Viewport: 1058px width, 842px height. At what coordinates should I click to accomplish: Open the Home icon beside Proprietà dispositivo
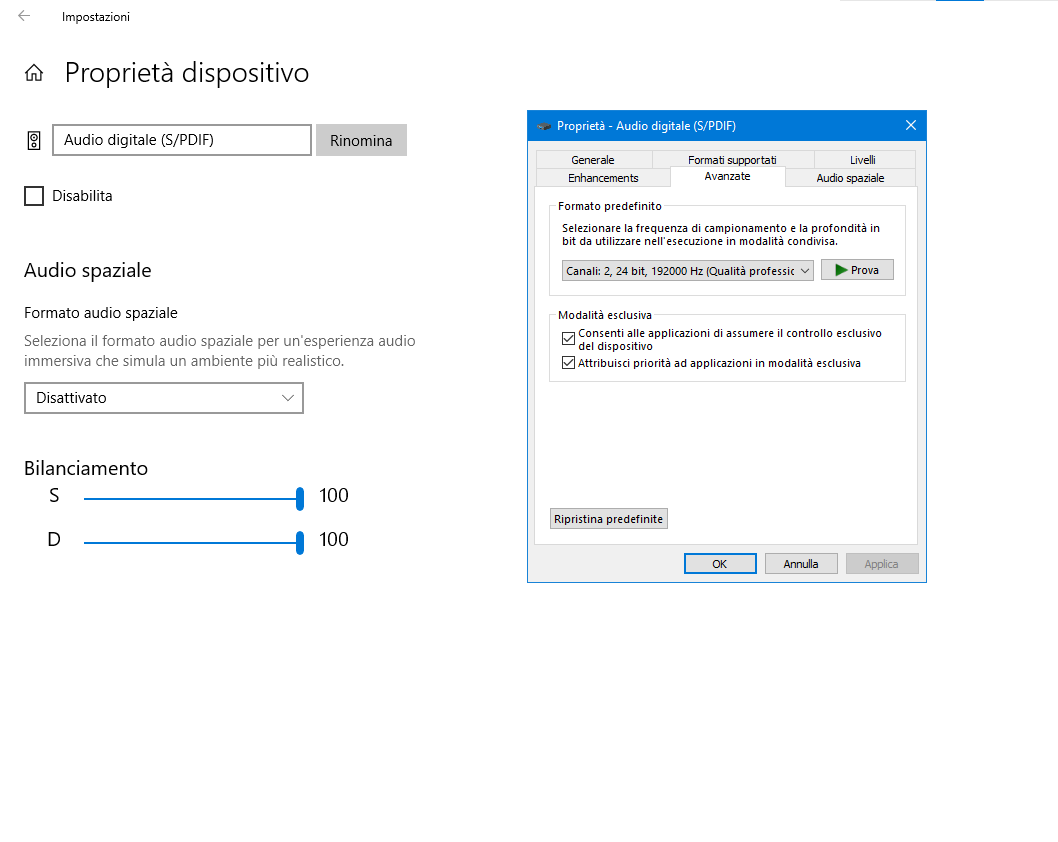[x=34, y=73]
